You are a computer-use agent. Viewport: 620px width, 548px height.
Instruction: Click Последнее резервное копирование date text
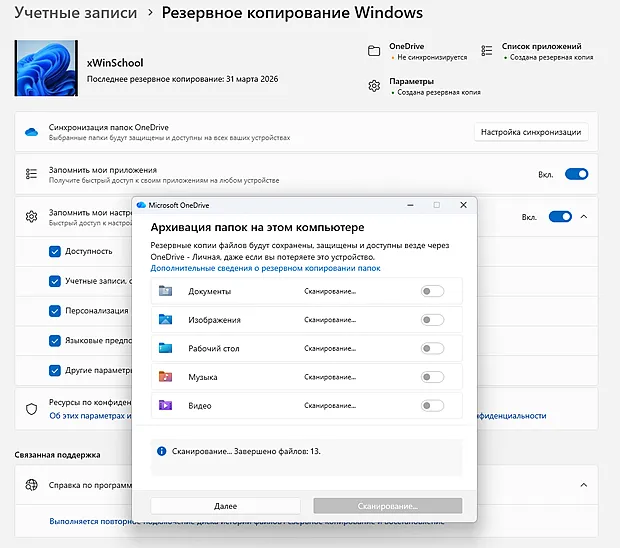point(182,79)
